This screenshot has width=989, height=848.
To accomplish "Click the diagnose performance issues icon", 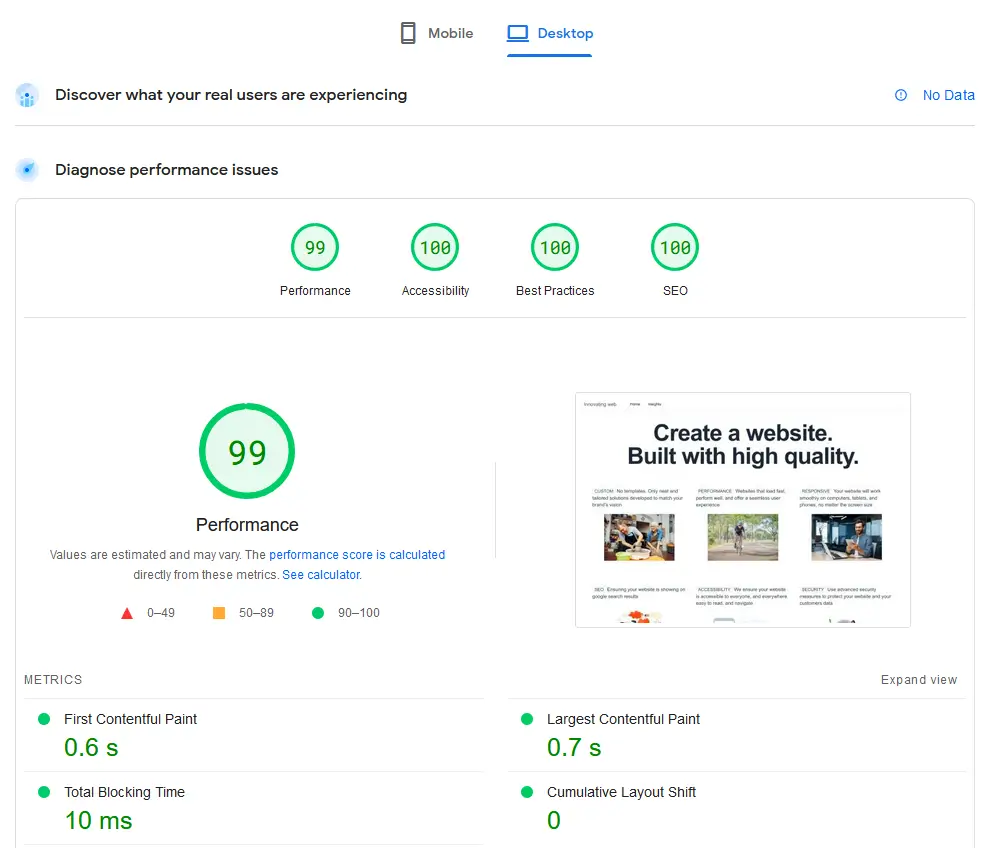I will [27, 169].
